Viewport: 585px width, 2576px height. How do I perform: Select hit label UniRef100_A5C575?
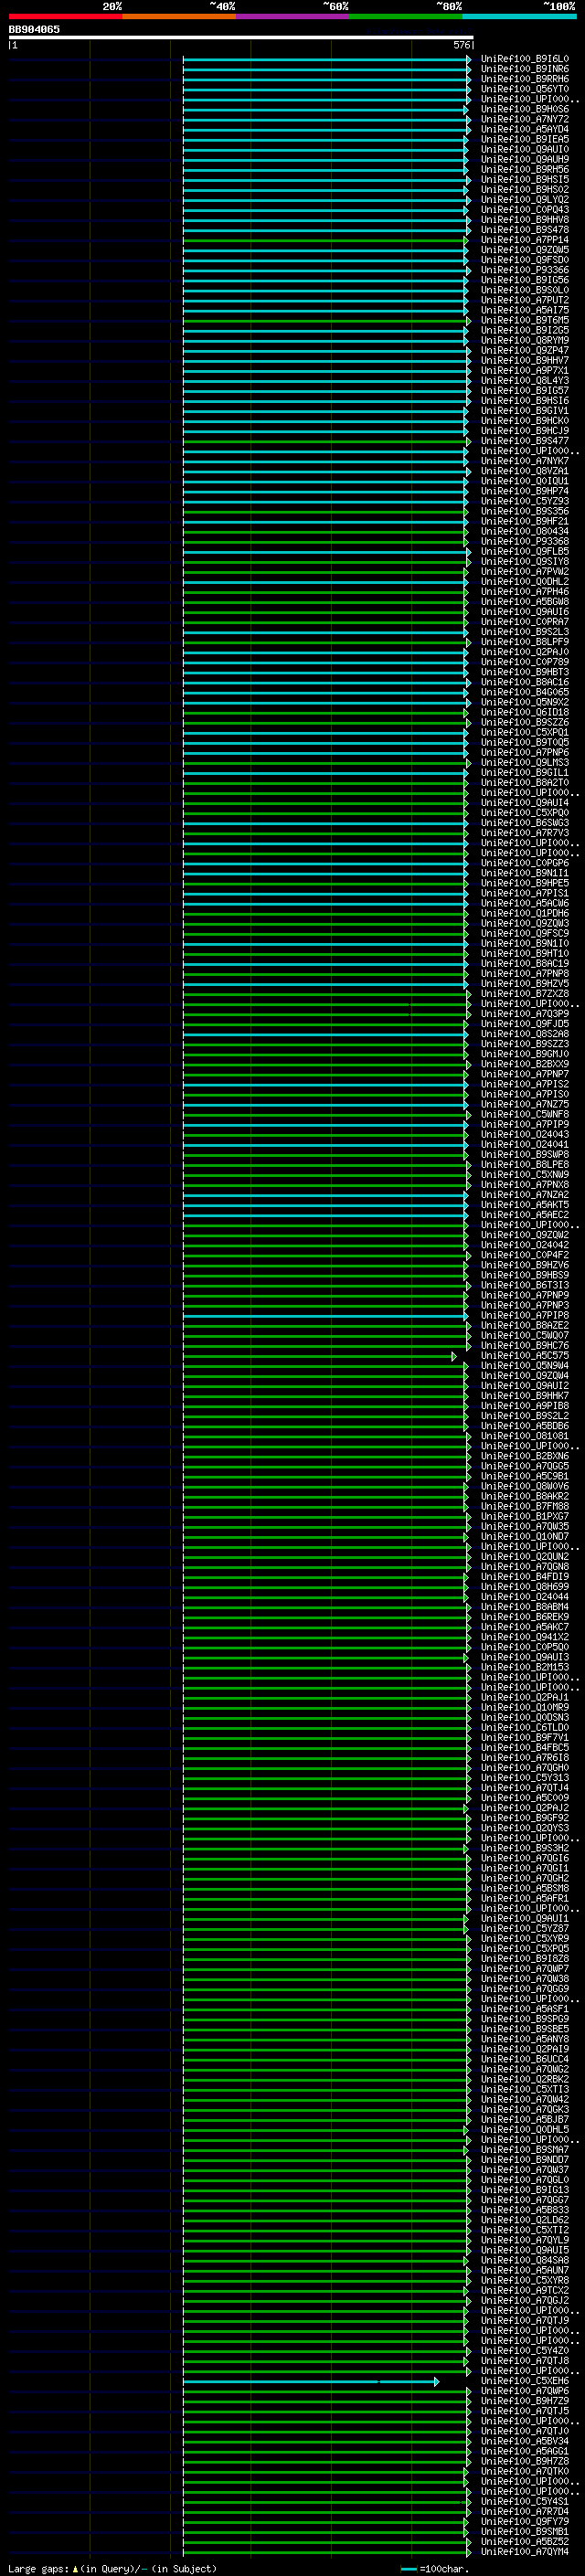pyautogui.click(x=524, y=1355)
